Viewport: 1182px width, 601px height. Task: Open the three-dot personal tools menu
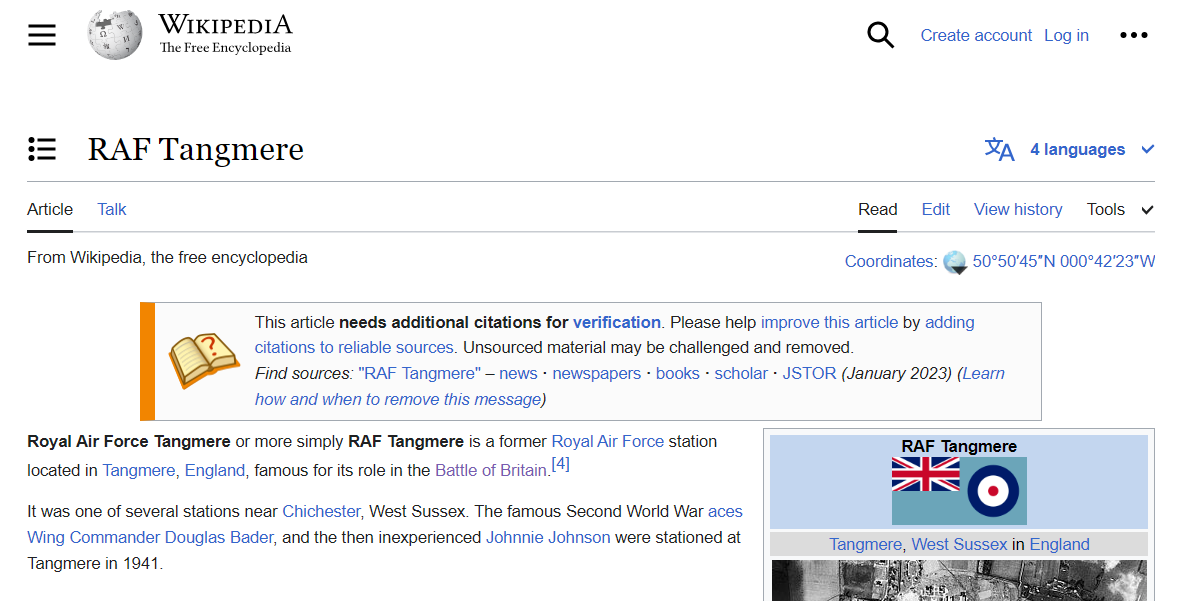(1133, 35)
